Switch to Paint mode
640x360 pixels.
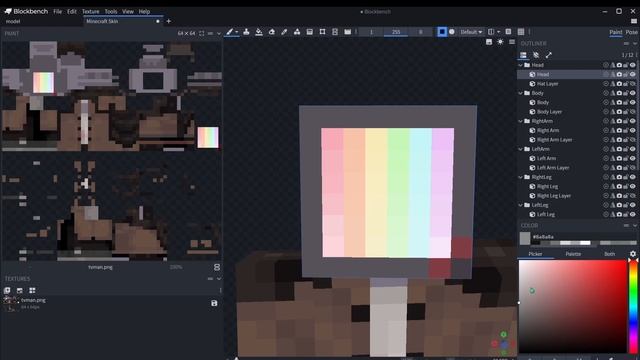tap(616, 32)
